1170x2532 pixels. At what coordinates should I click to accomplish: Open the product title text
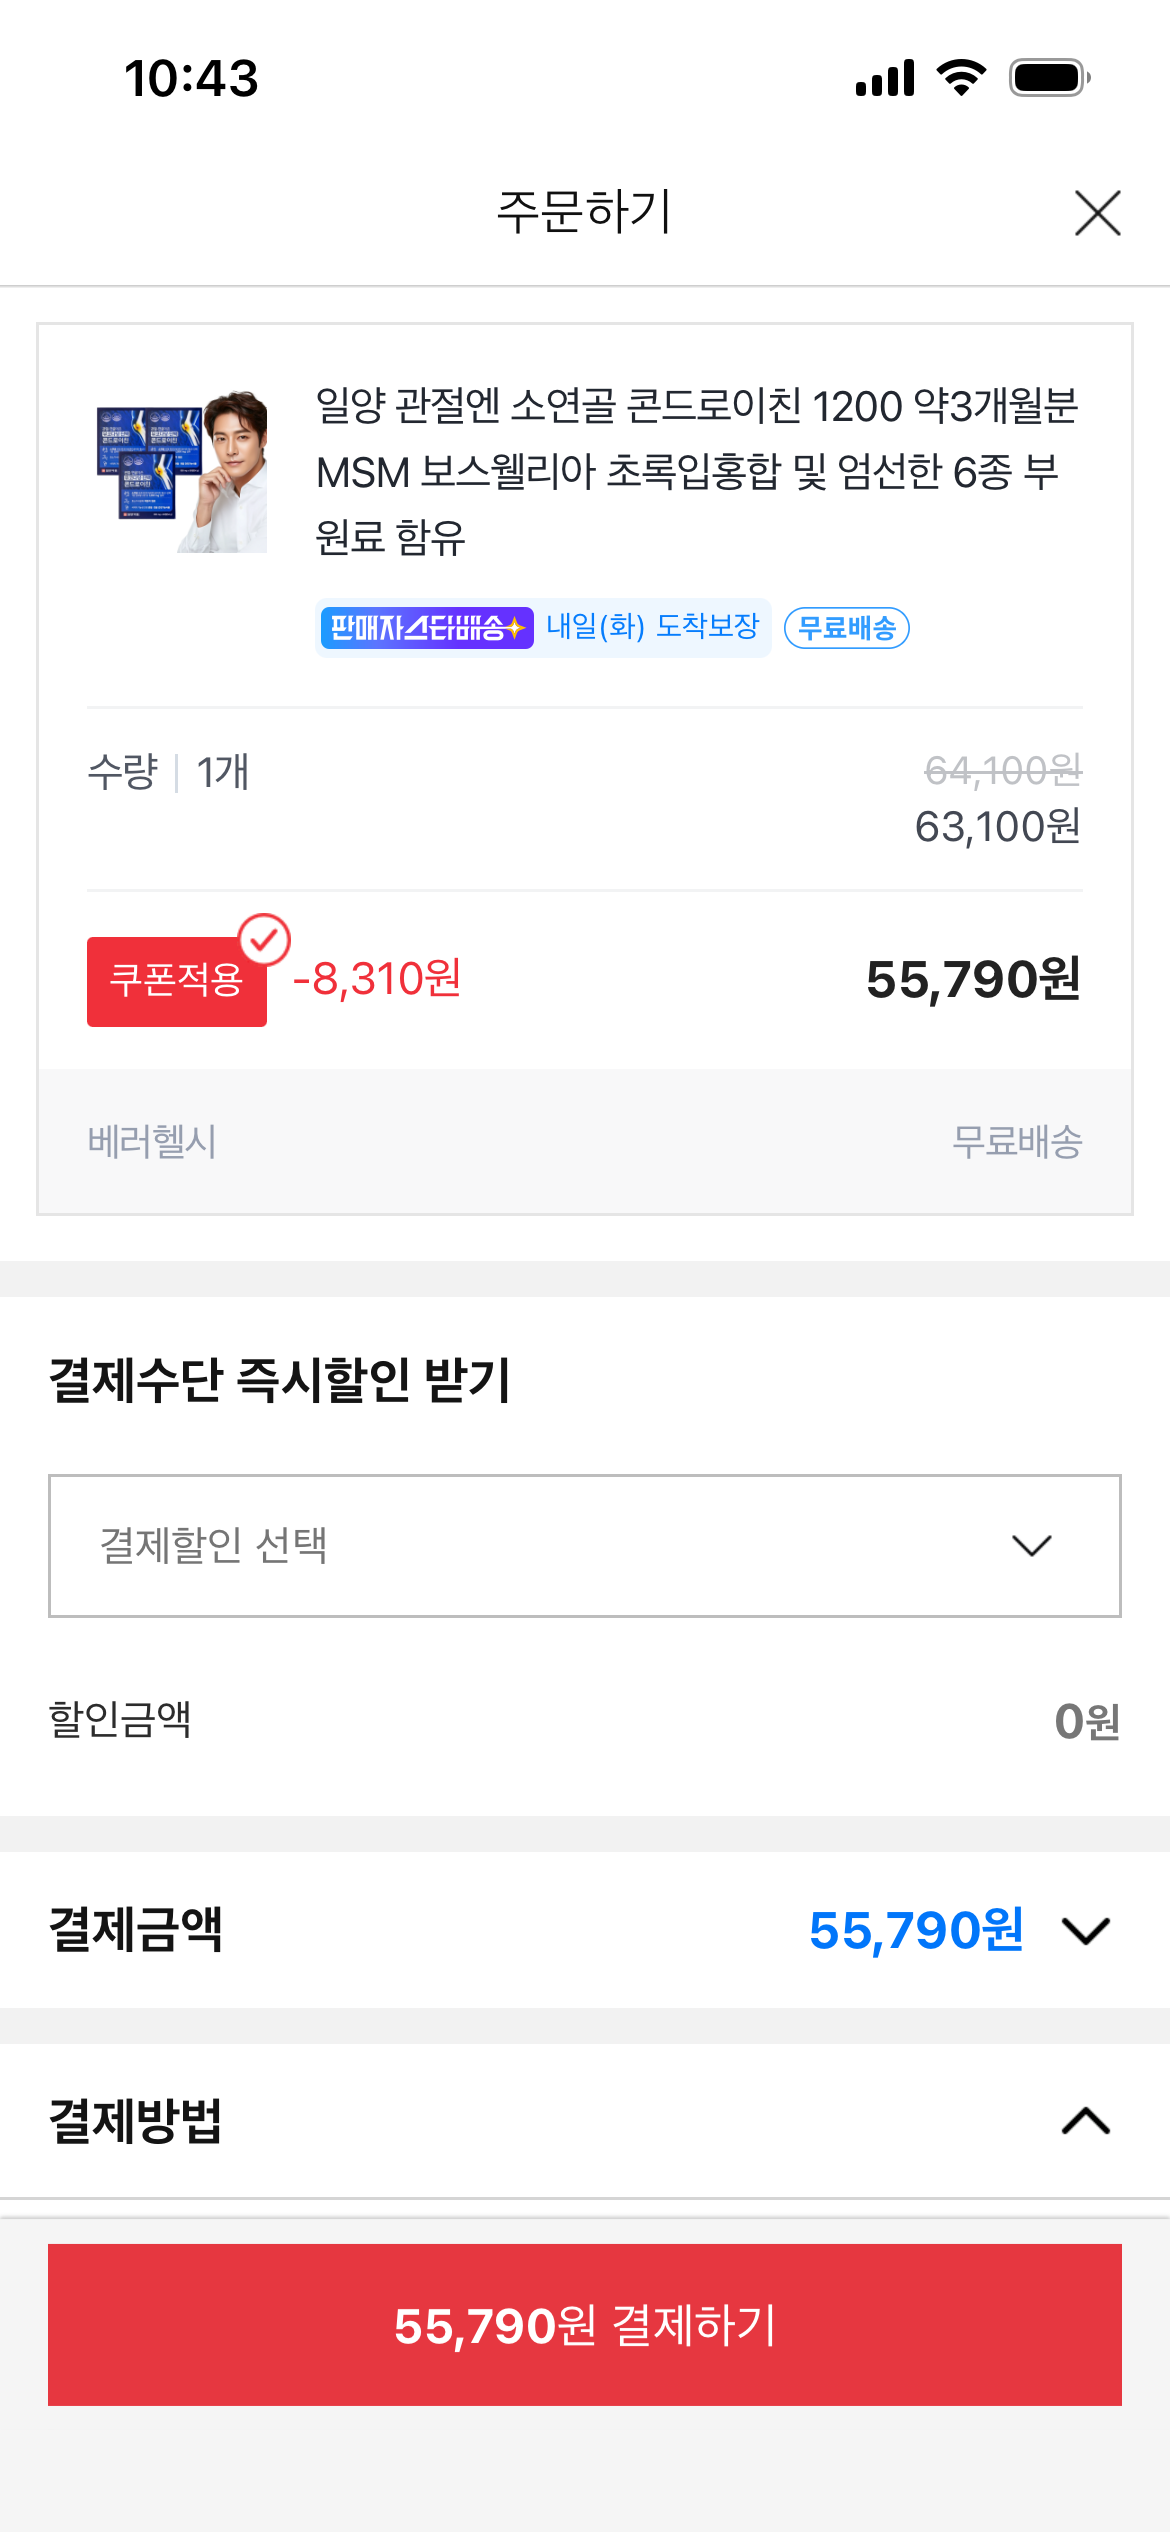coord(696,471)
